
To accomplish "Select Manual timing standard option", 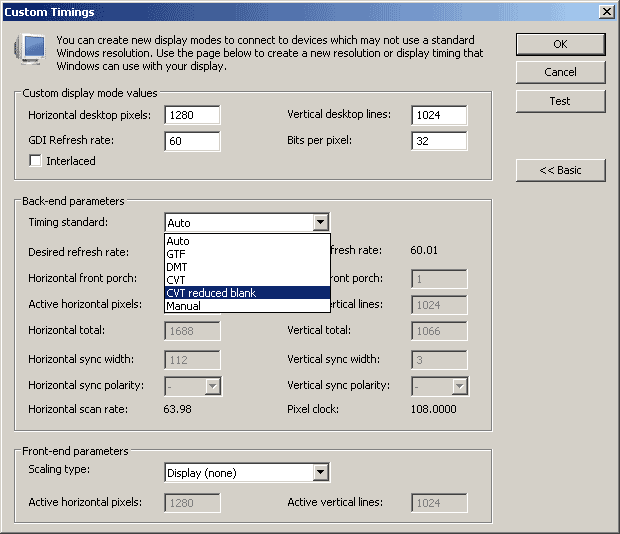I will 247,306.
